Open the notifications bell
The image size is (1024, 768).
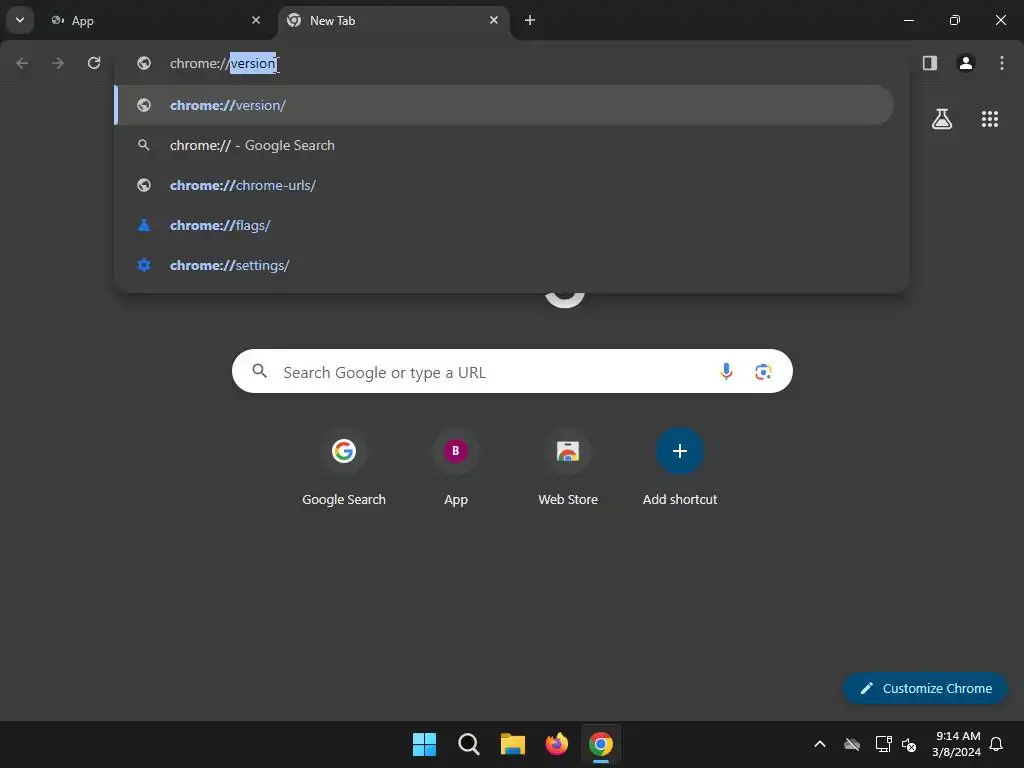(997, 744)
